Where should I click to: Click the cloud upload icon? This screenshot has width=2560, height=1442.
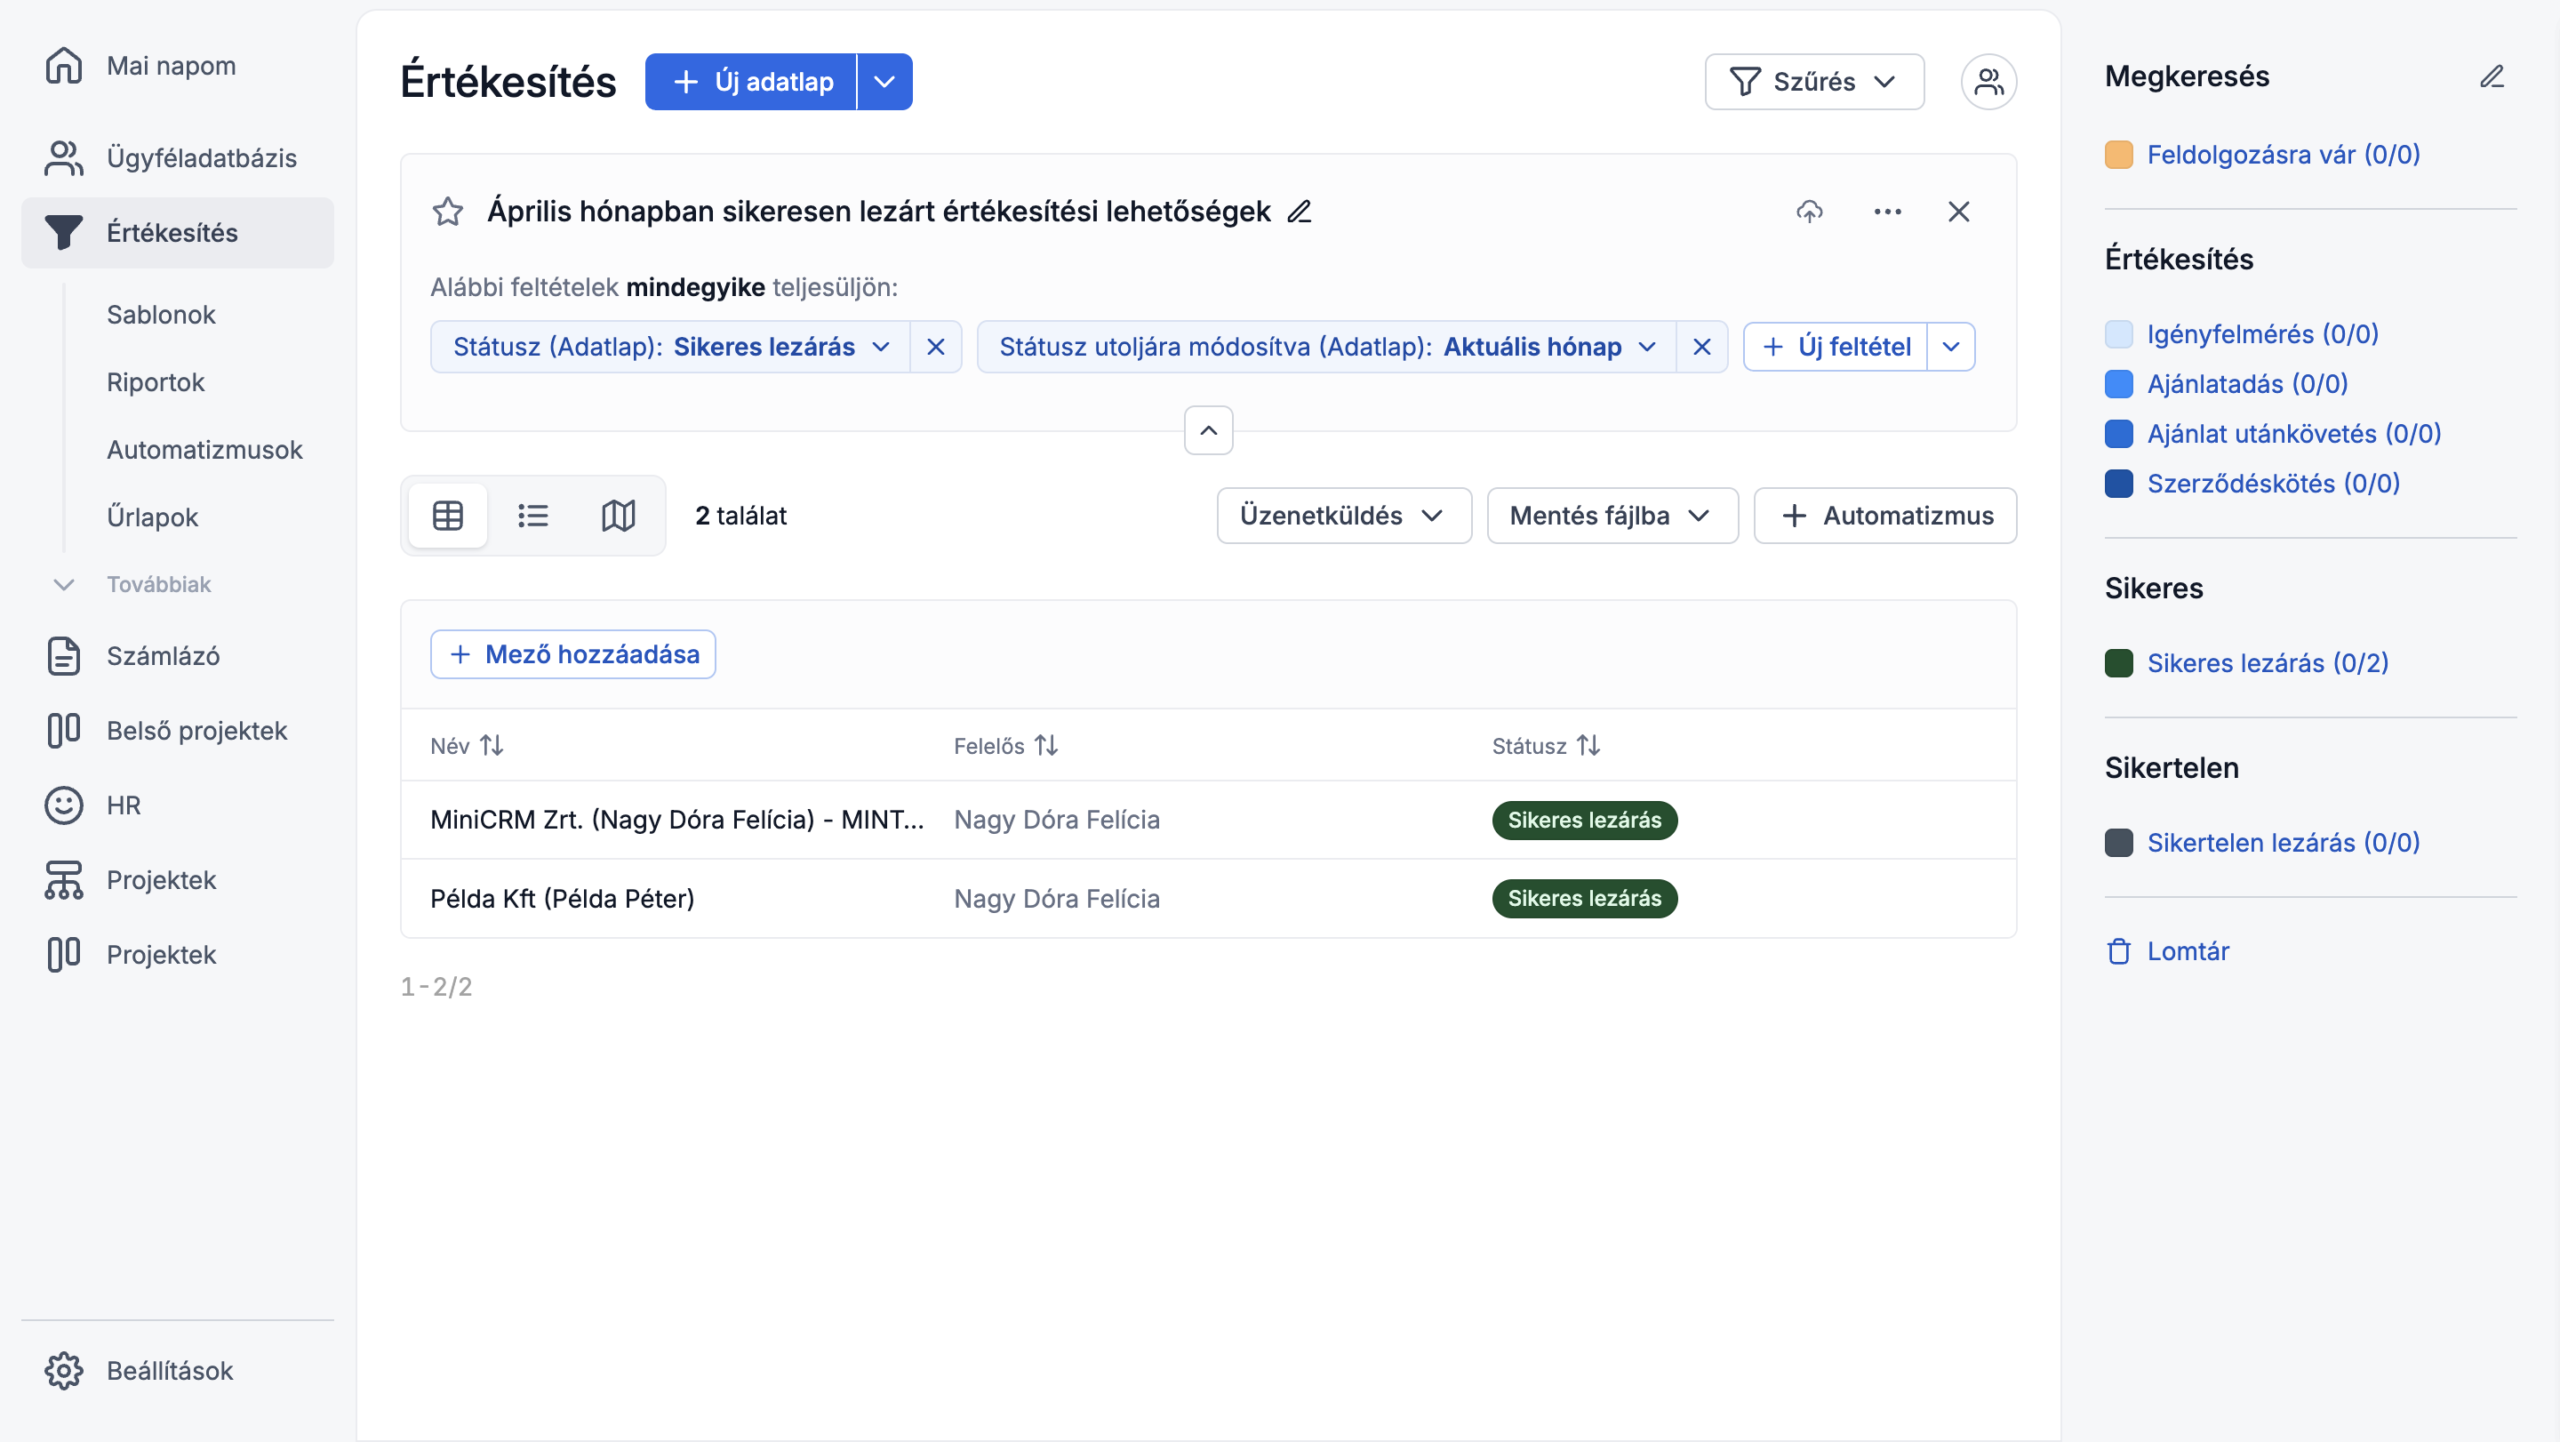(1809, 212)
